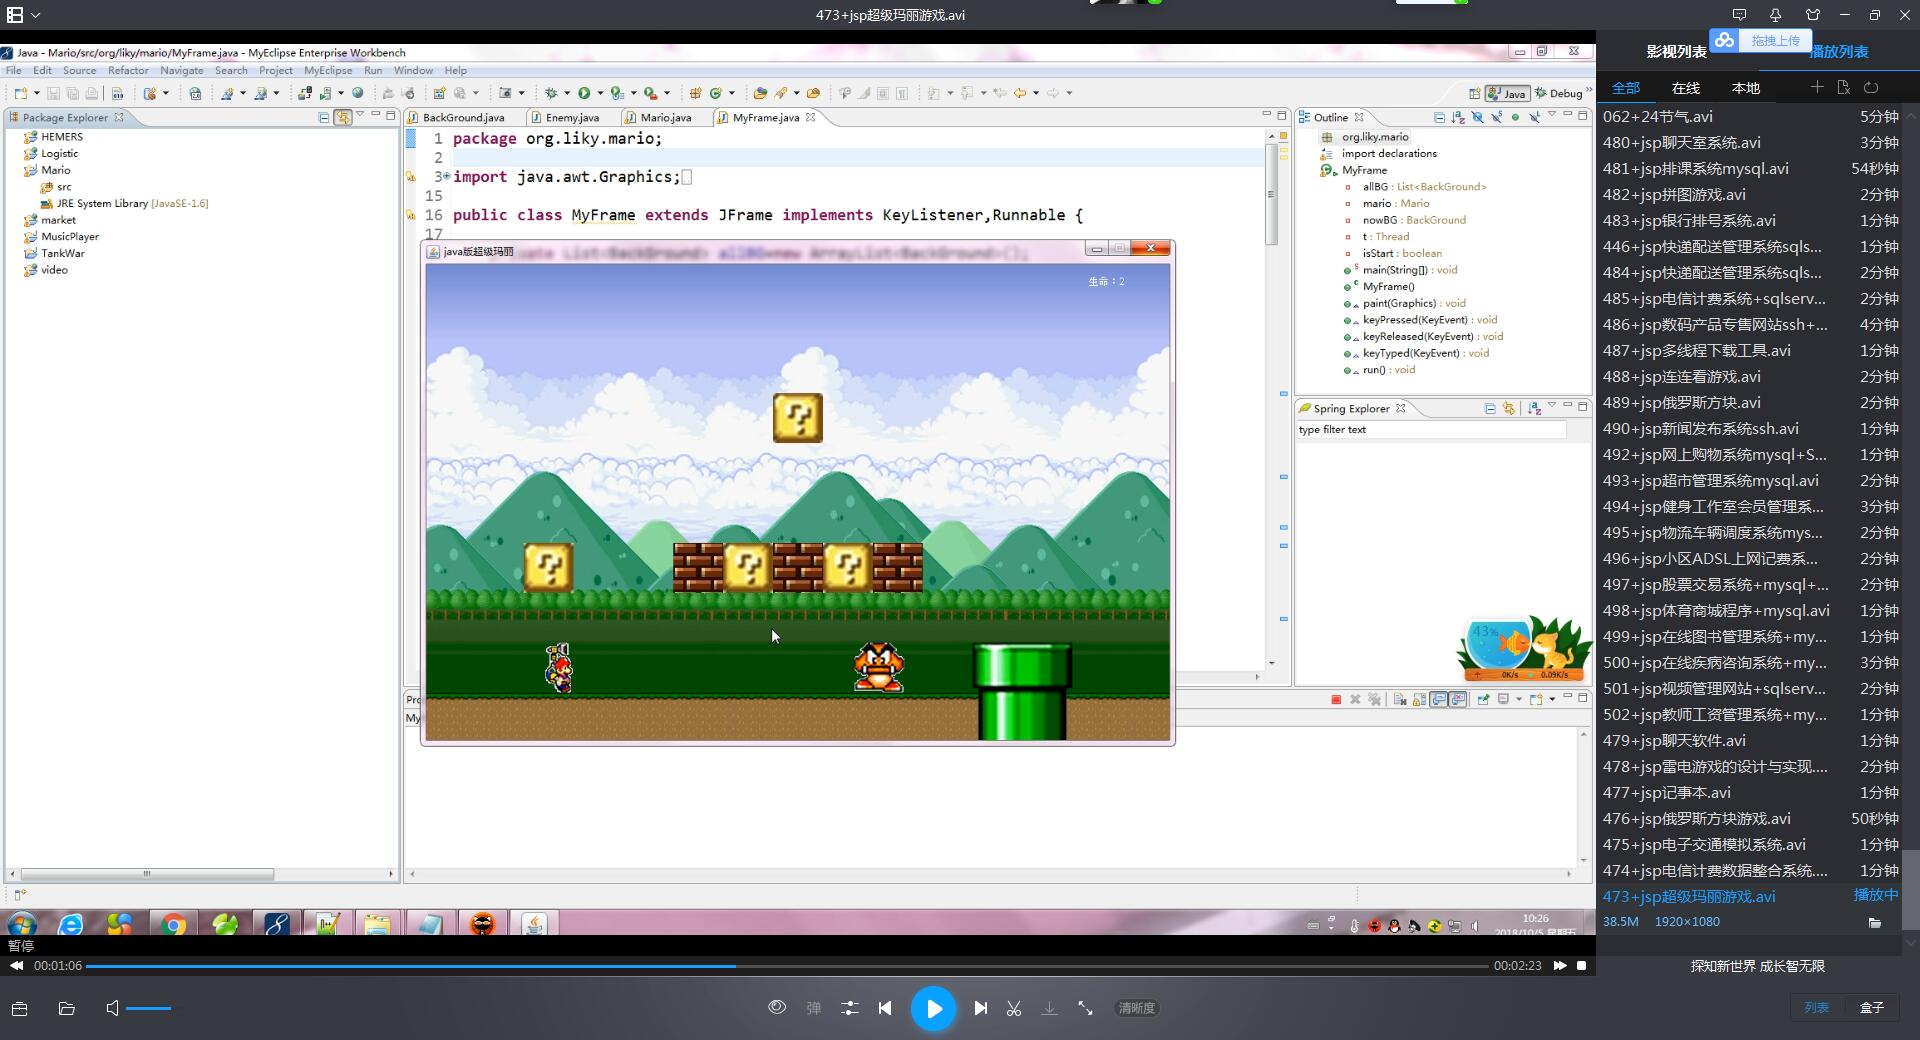Open the Eclipse Refactor menu

tap(128, 70)
